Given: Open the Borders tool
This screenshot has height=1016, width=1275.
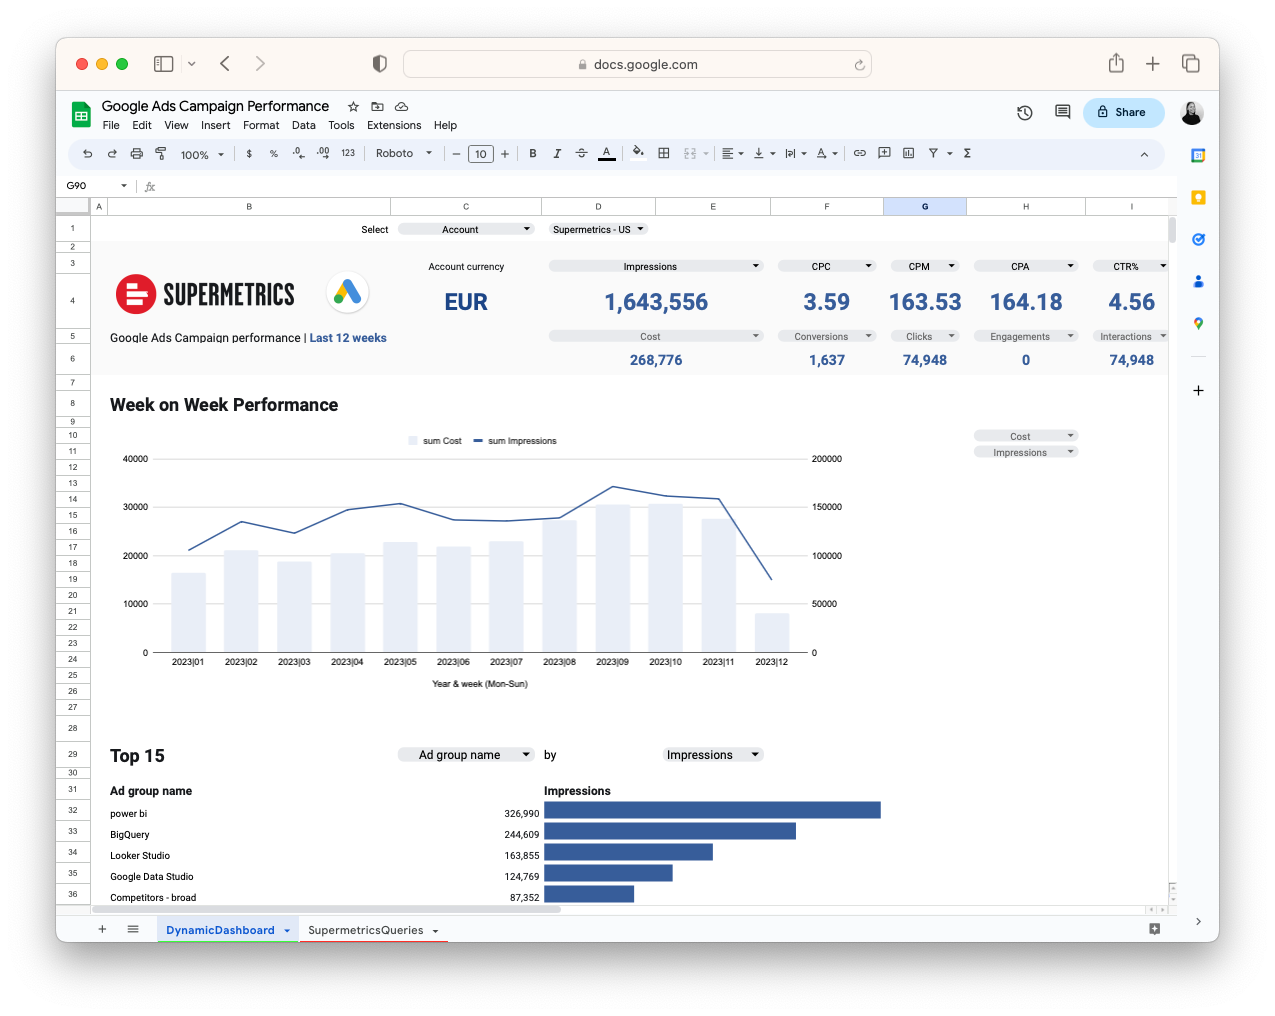Looking at the screenshot, I should pyautogui.click(x=664, y=154).
